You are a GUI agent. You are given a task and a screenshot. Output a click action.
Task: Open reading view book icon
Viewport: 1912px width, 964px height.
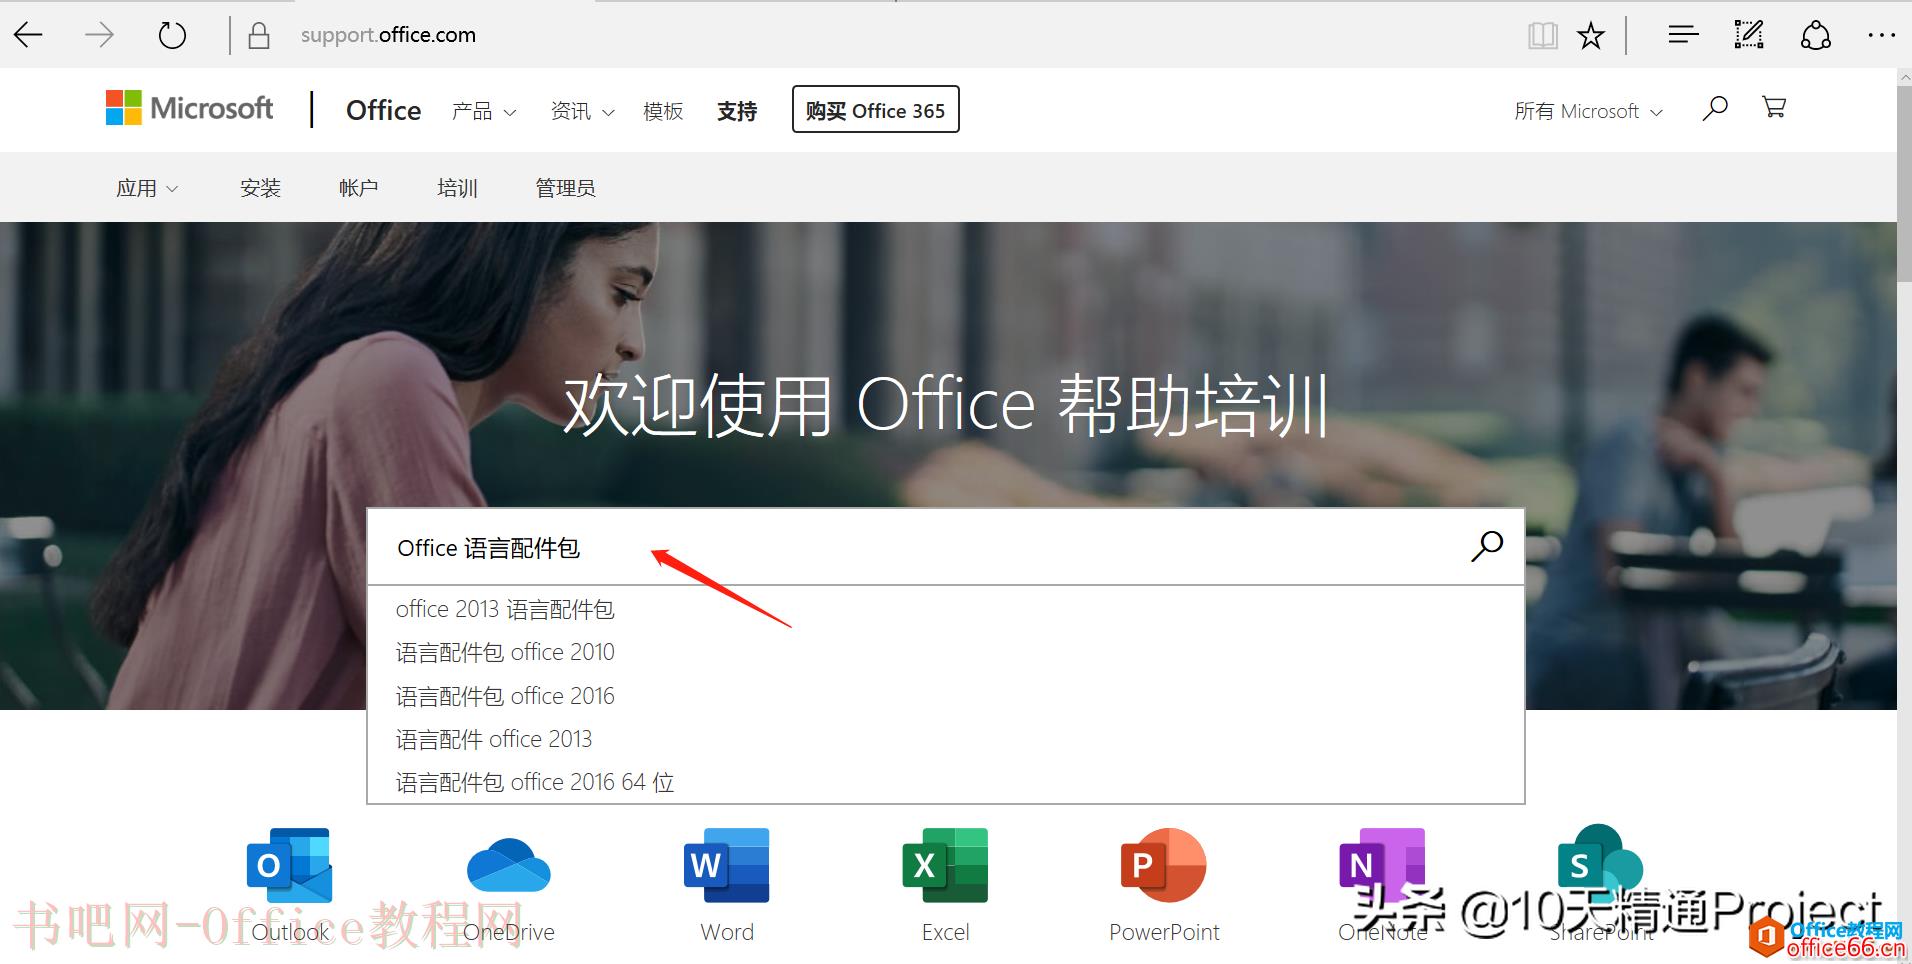pos(1543,36)
